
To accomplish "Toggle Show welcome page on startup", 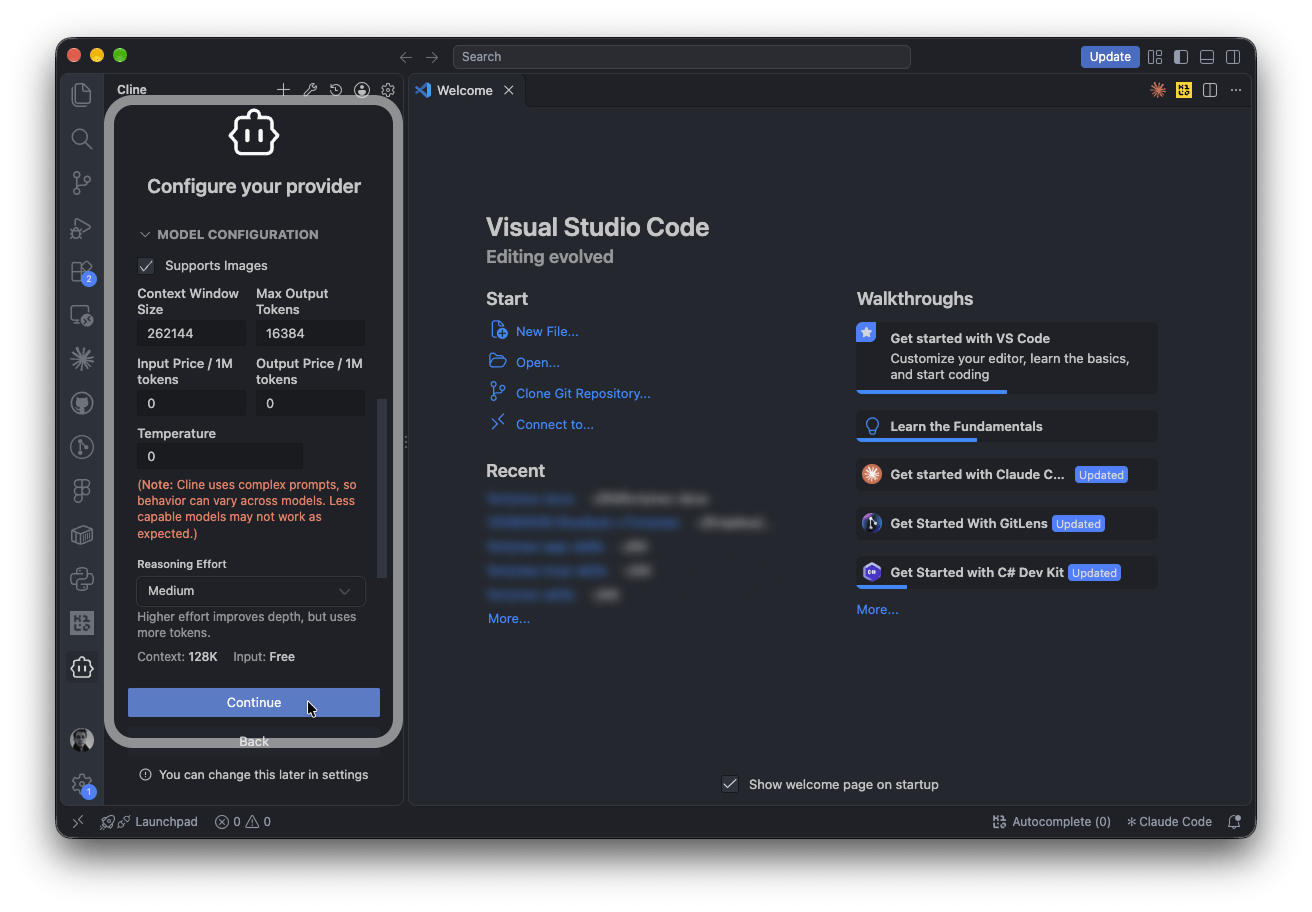I will pyautogui.click(x=730, y=784).
